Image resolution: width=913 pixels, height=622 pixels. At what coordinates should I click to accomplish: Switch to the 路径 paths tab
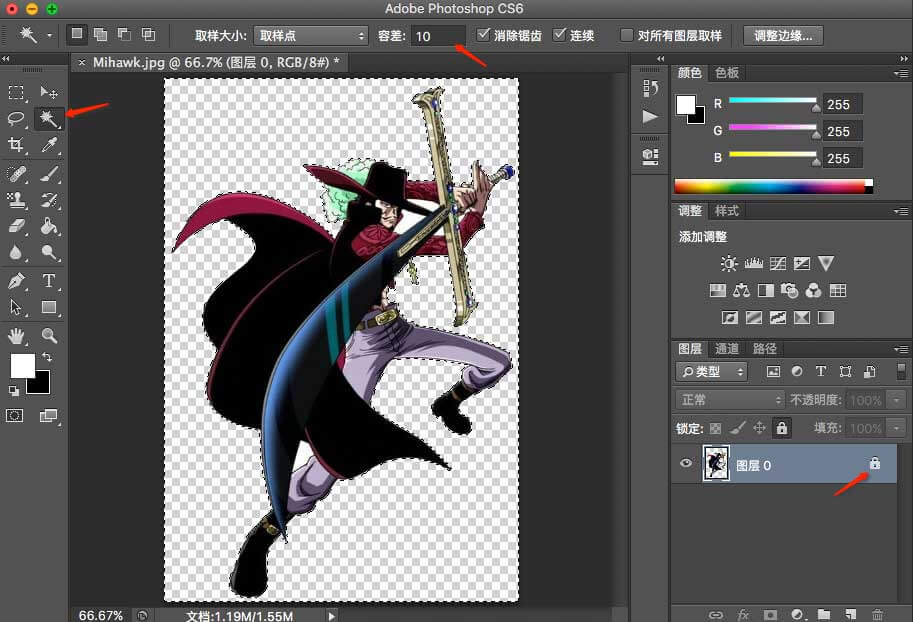tap(765, 348)
